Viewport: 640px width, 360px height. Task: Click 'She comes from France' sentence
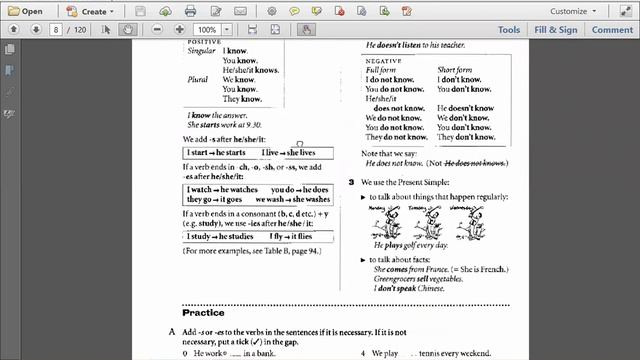coord(411,269)
